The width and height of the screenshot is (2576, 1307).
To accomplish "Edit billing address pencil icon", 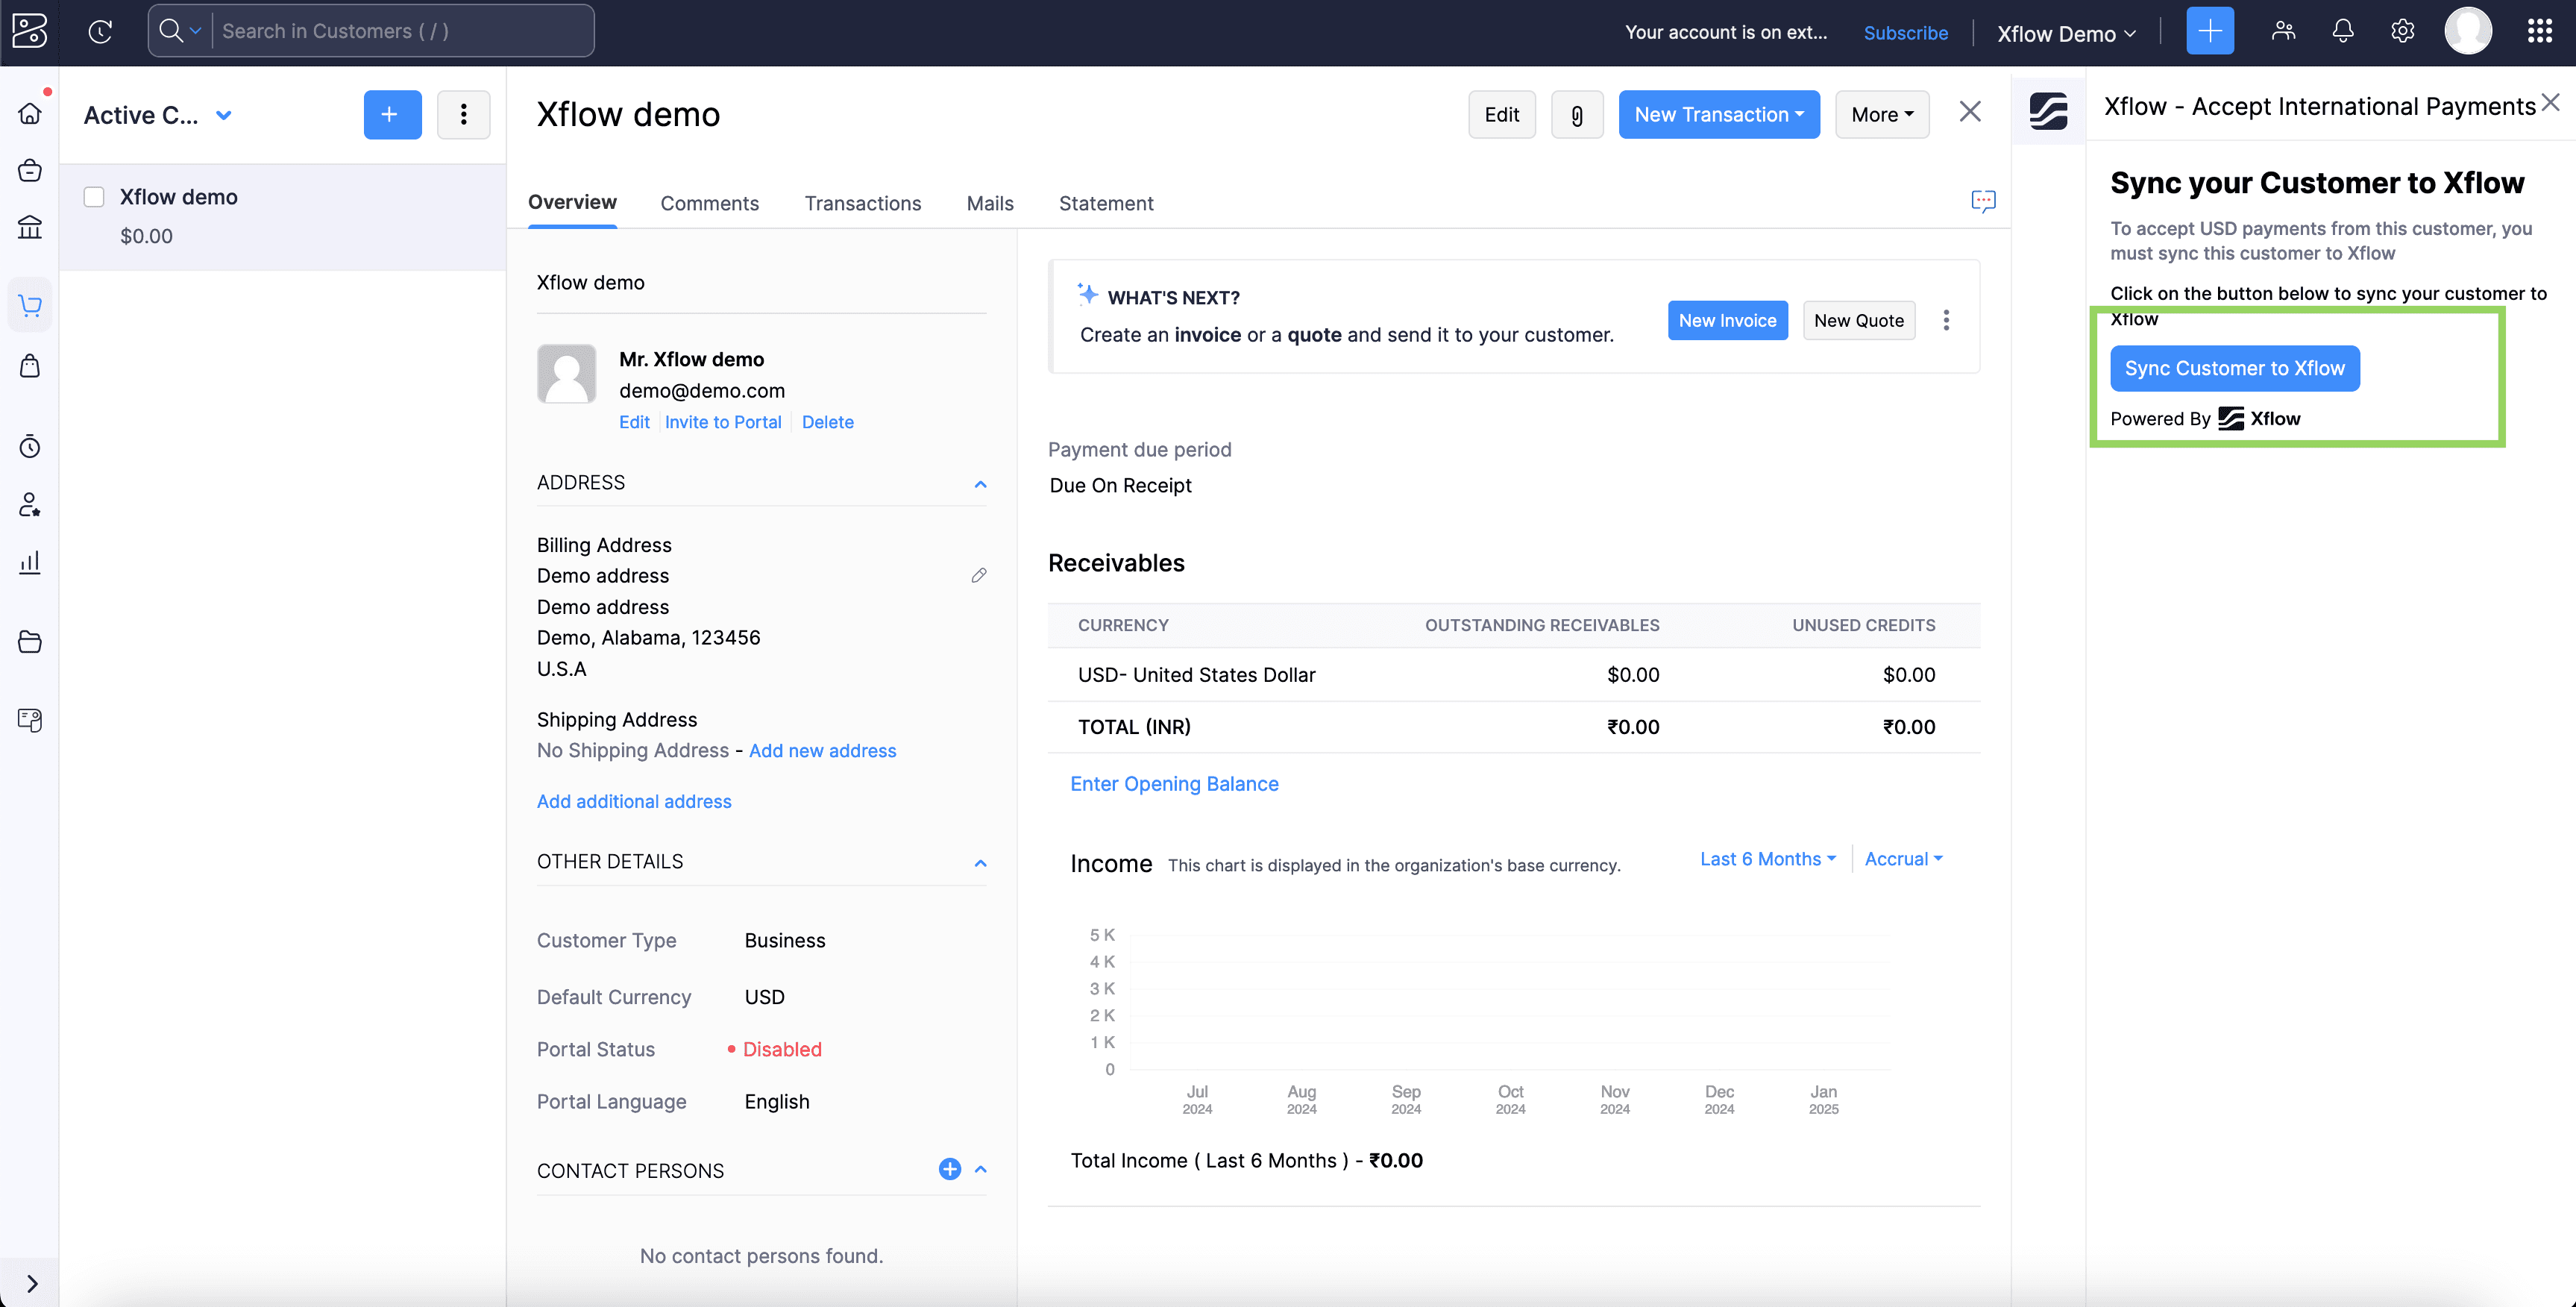I will 979,575.
